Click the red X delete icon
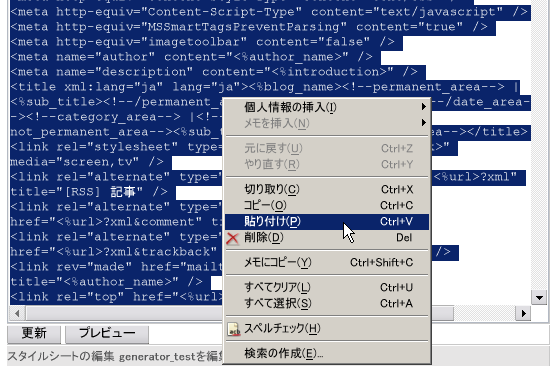The width and height of the screenshot is (550, 366). pyautogui.click(x=233, y=238)
